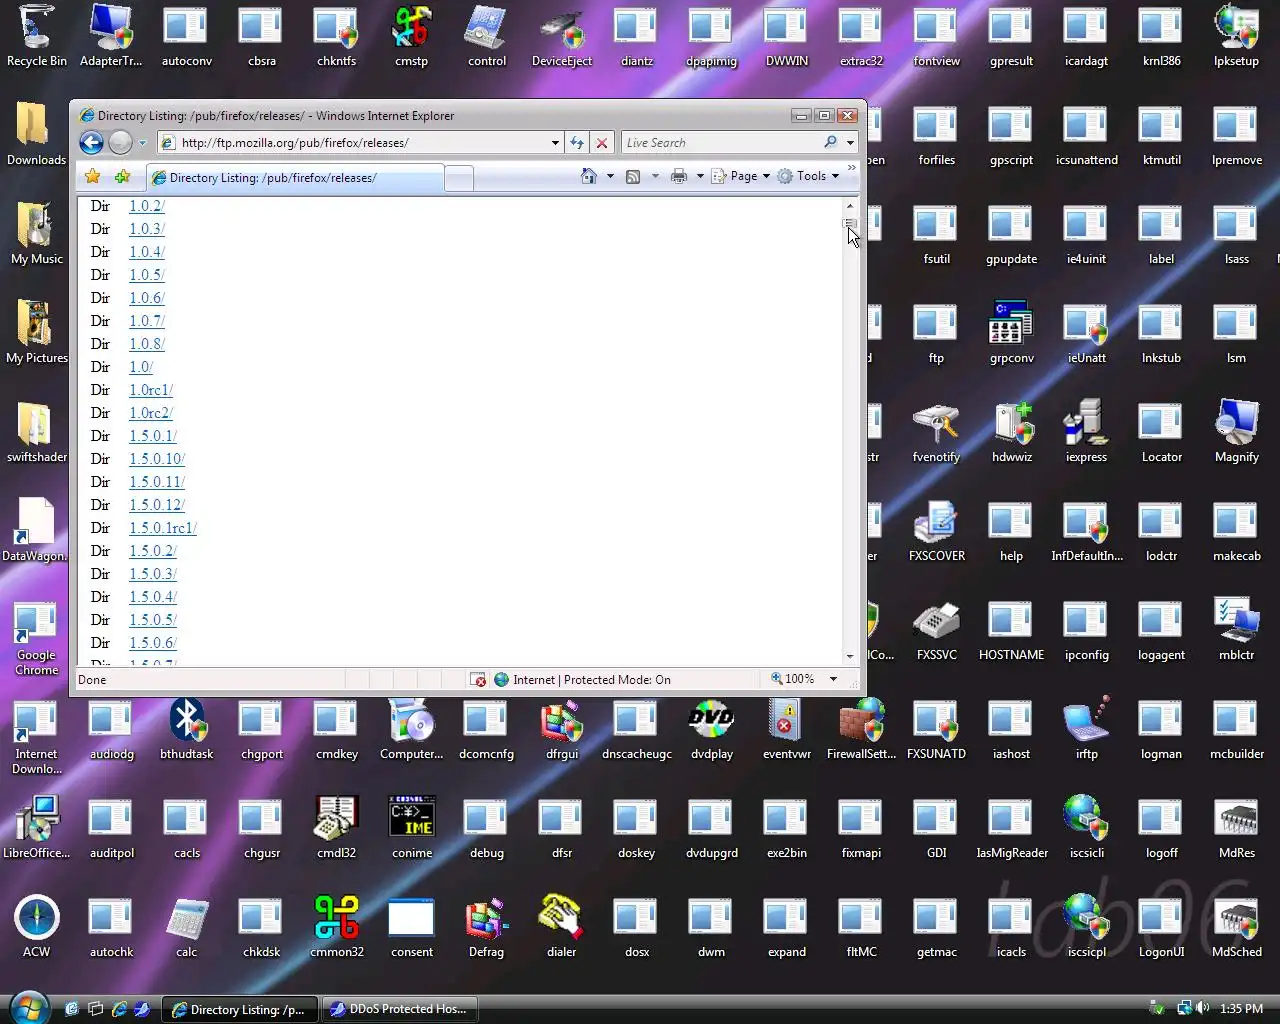Open the Windows Start orb
This screenshot has width=1280, height=1024.
[x=28, y=1006]
